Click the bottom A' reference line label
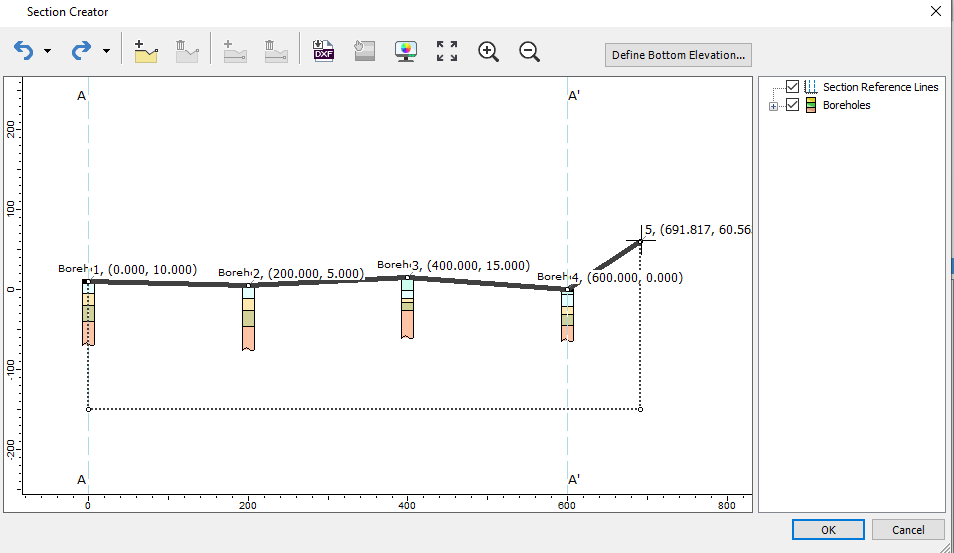Screen dimensions: 954x553 574,480
